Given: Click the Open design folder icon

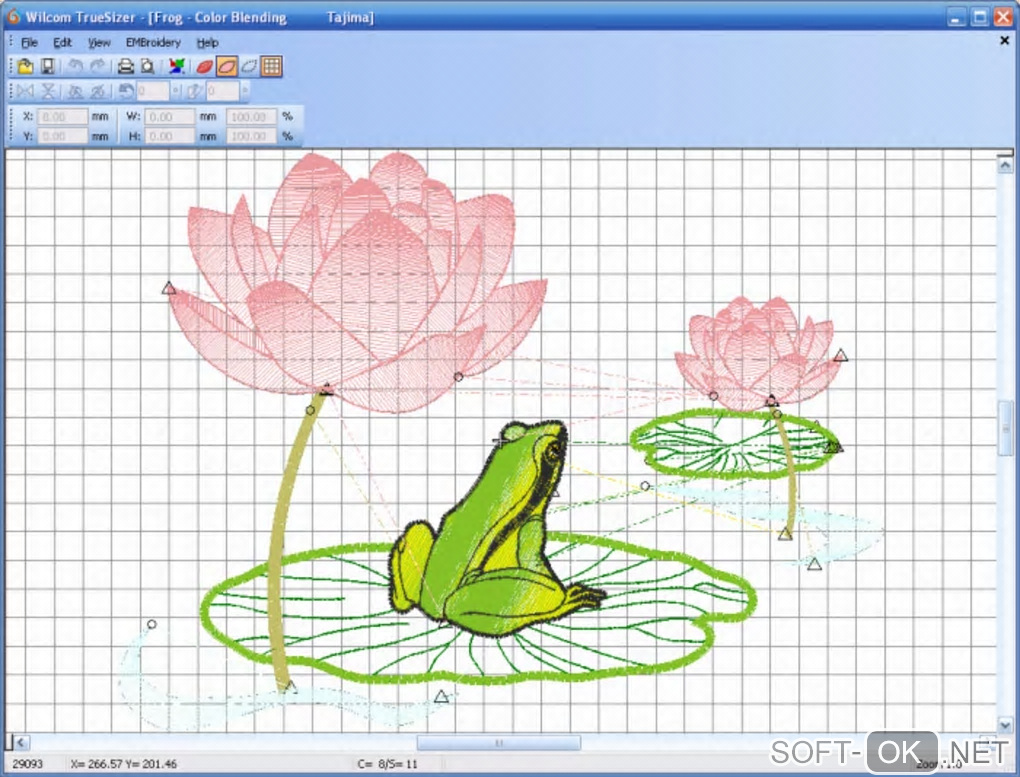Looking at the screenshot, I should tap(25, 66).
